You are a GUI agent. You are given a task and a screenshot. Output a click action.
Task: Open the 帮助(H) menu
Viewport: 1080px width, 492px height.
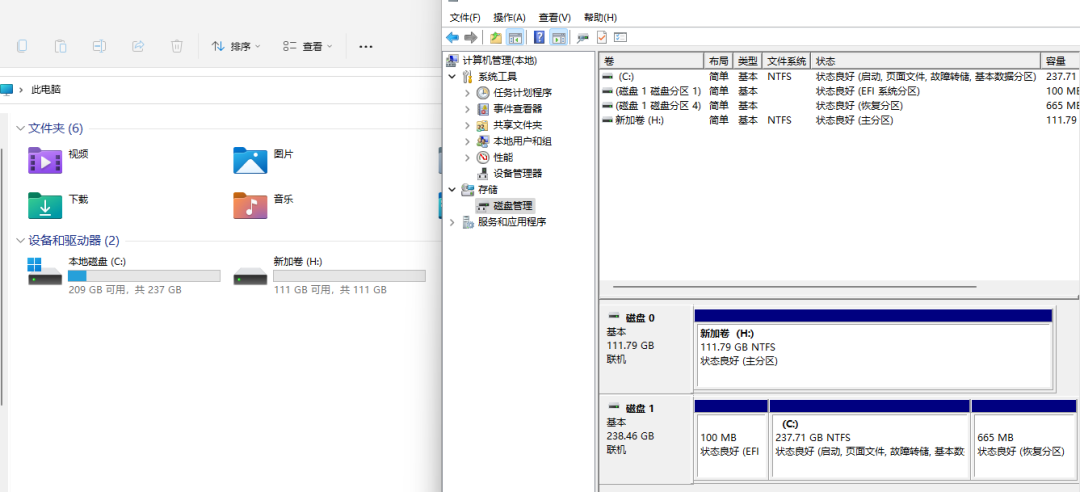(600, 17)
